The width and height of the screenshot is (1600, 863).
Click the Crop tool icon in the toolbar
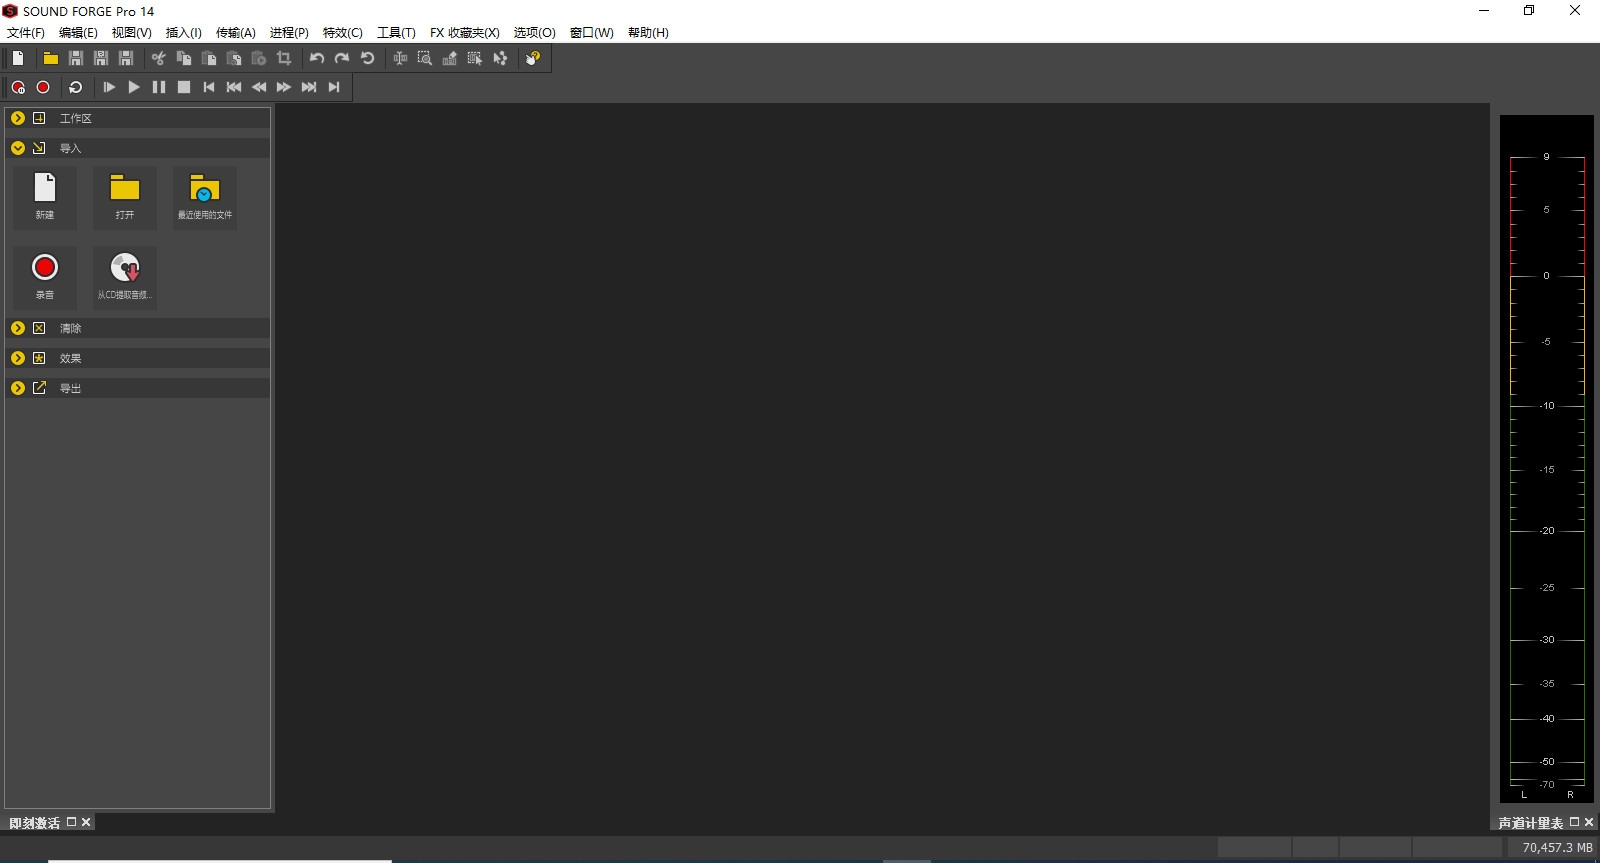pyautogui.click(x=284, y=58)
